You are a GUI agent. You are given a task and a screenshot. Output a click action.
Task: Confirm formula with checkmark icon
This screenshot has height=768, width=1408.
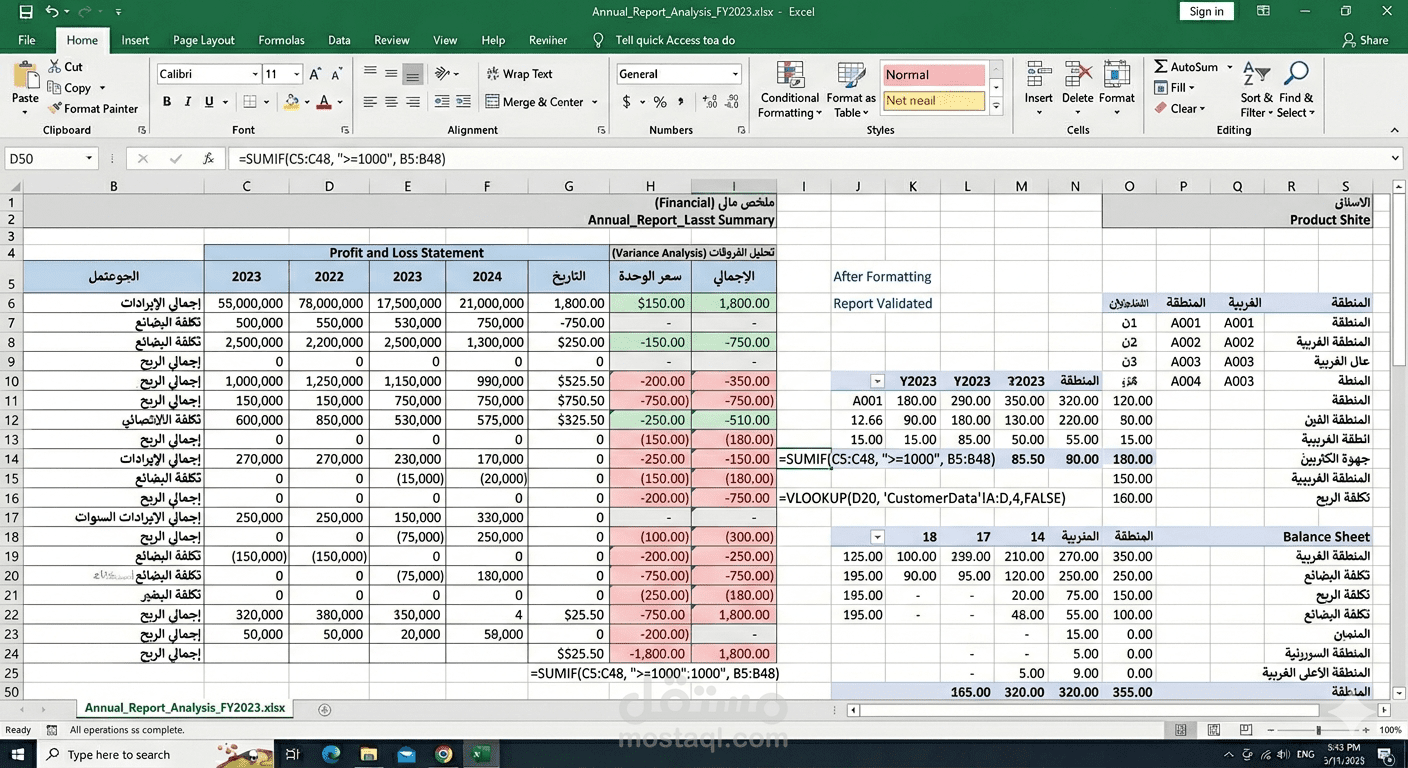(x=176, y=158)
